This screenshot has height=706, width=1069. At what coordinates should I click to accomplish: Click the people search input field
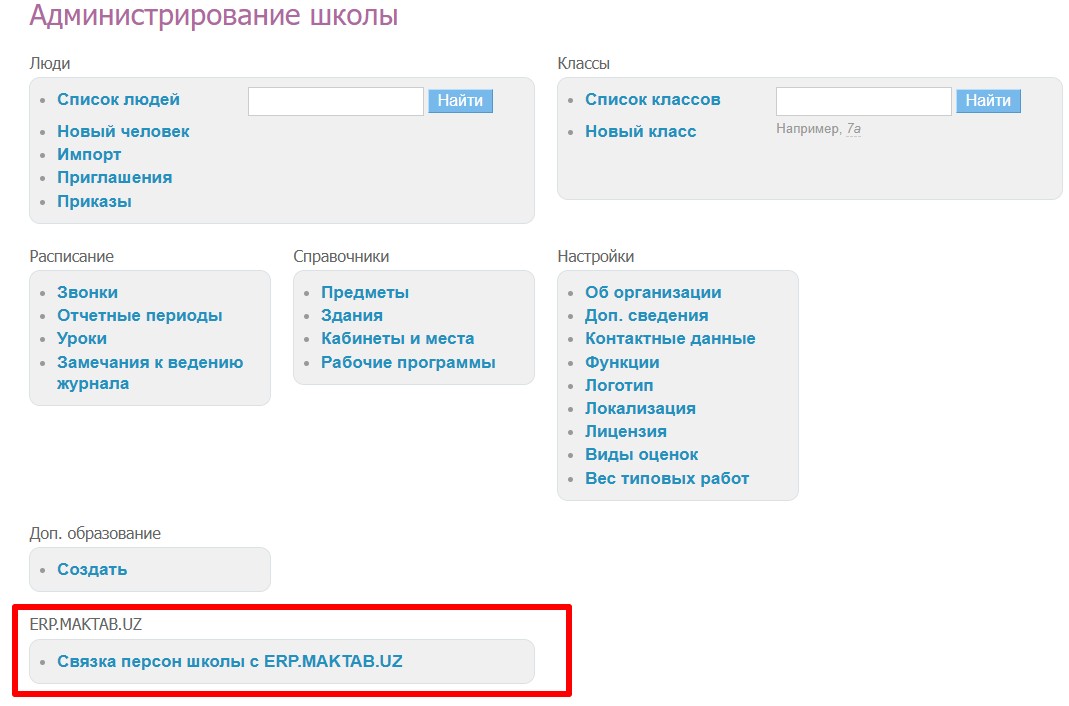[x=335, y=100]
